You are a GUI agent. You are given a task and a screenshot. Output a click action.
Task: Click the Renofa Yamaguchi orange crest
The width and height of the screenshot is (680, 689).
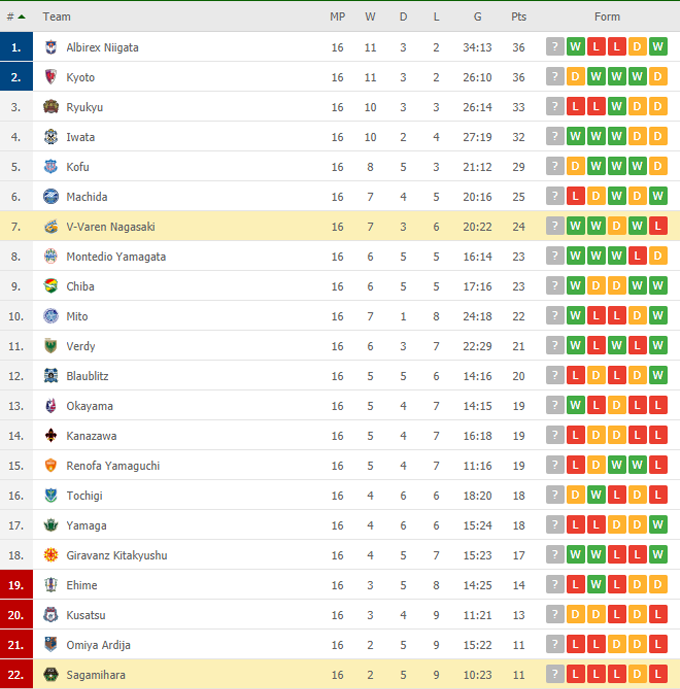[x=51, y=466]
